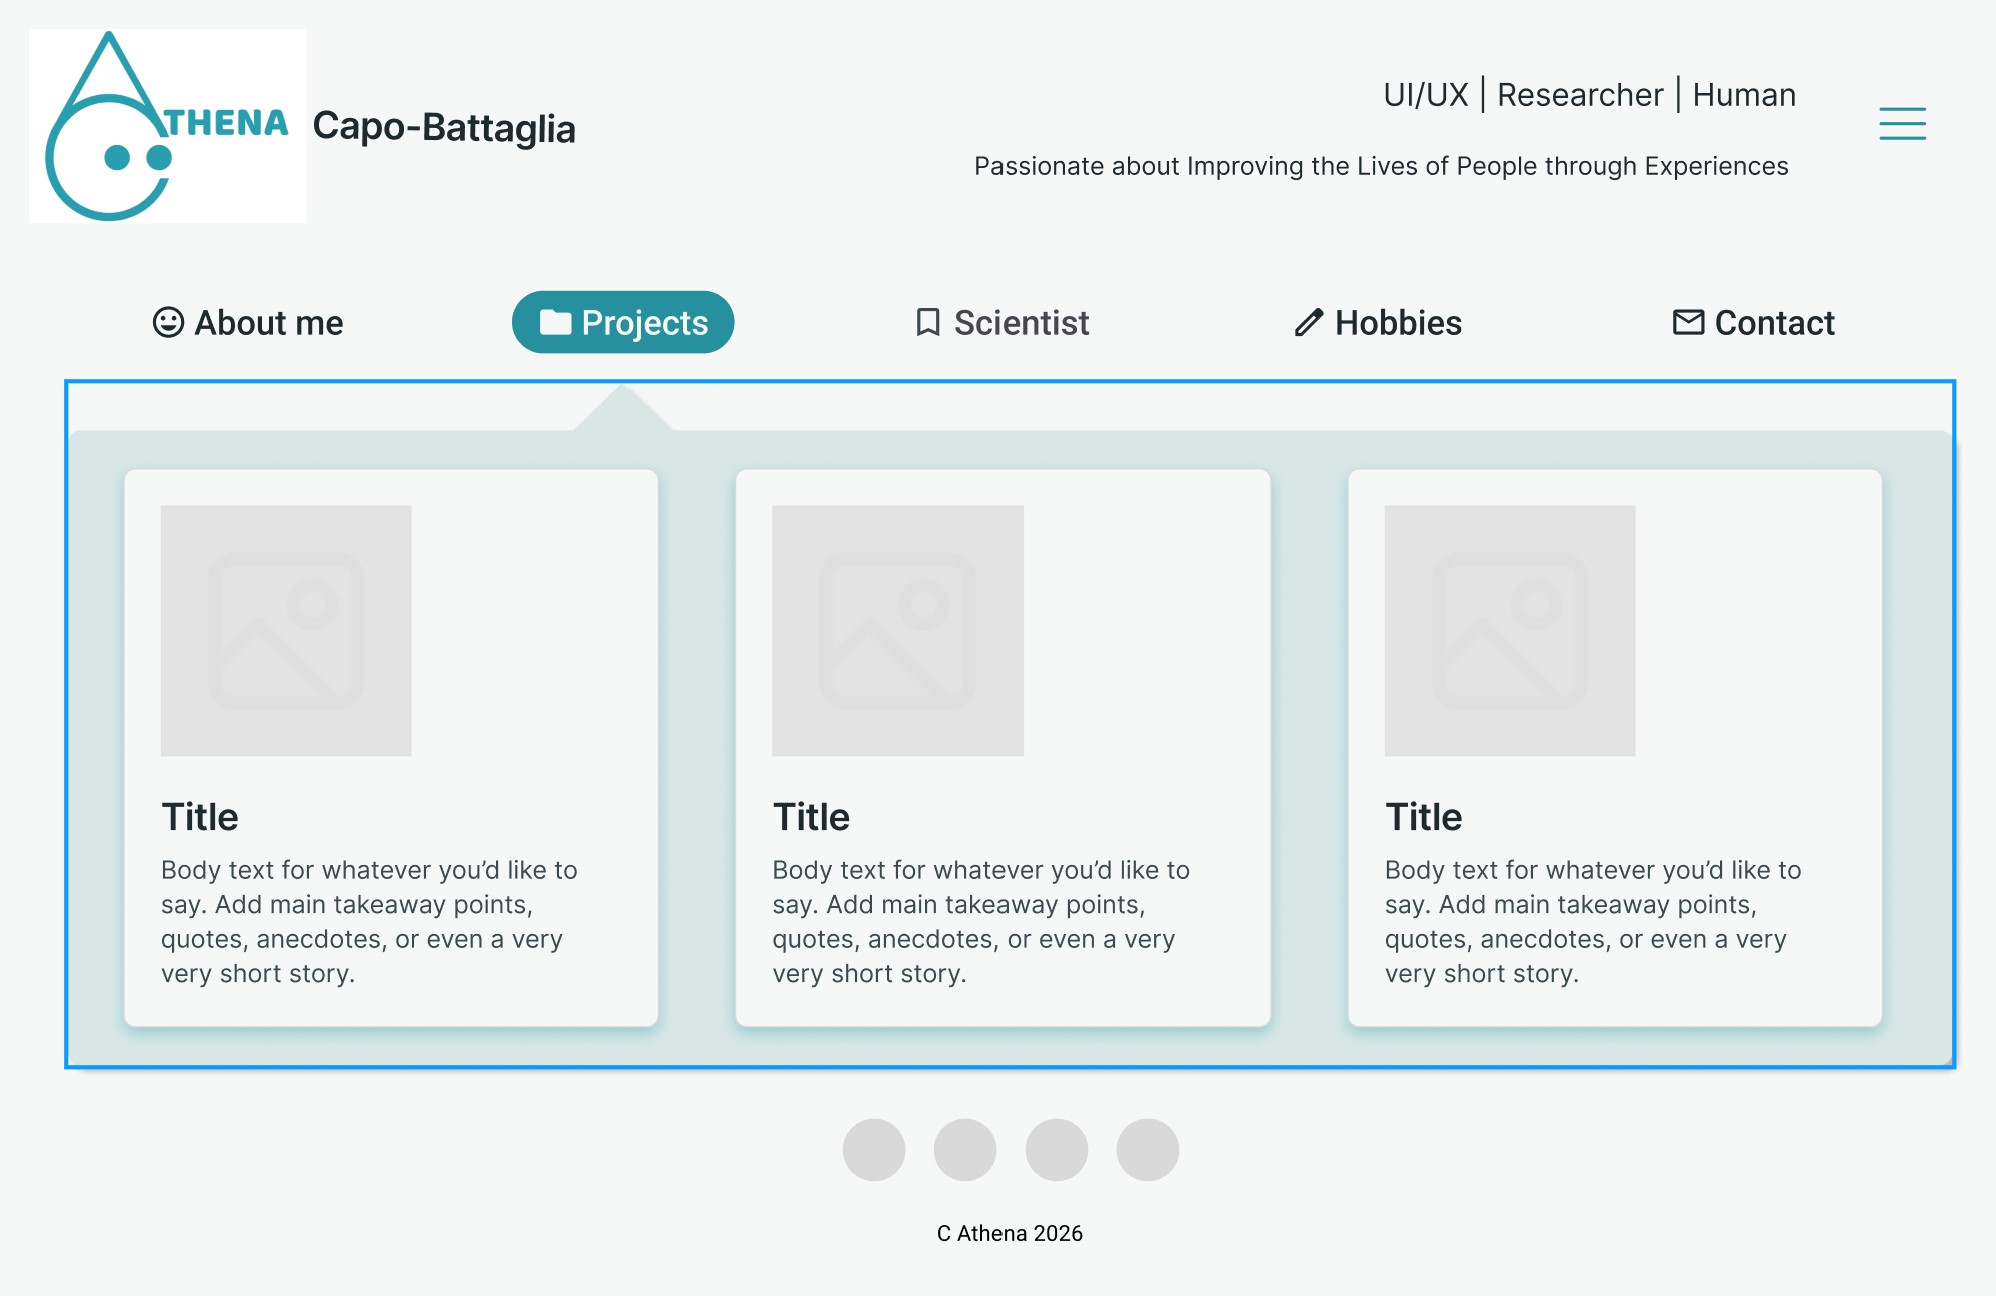Select the fourth gray footer circle
The height and width of the screenshot is (1296, 1996).
tap(1148, 1150)
